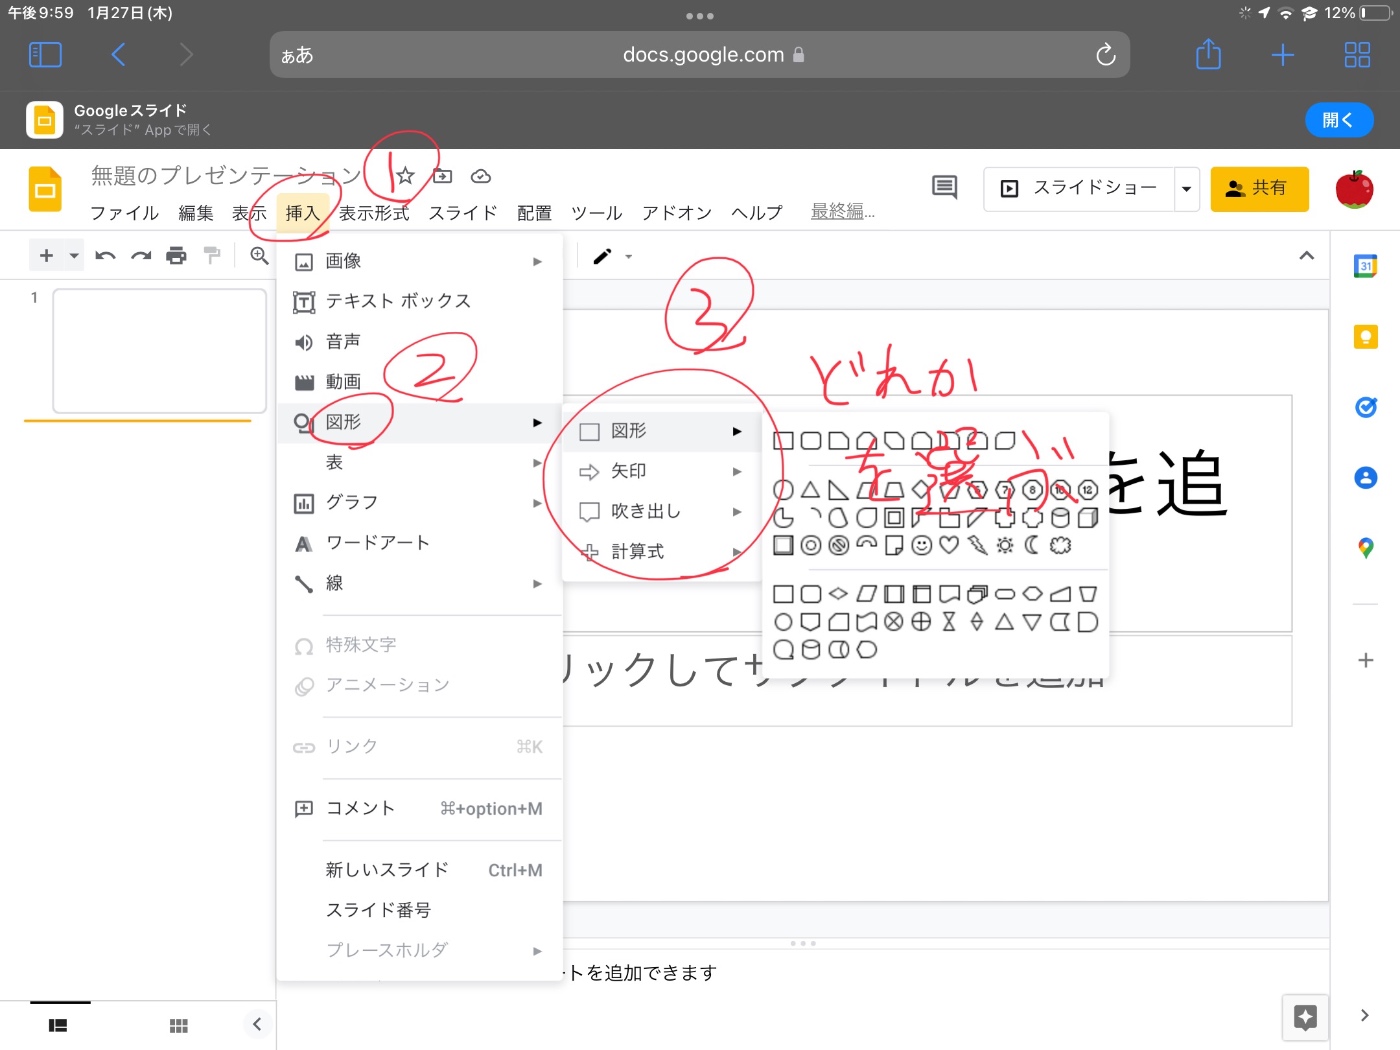Select the lightning bolt shape
The width and height of the screenshot is (1400, 1050).
[977, 545]
